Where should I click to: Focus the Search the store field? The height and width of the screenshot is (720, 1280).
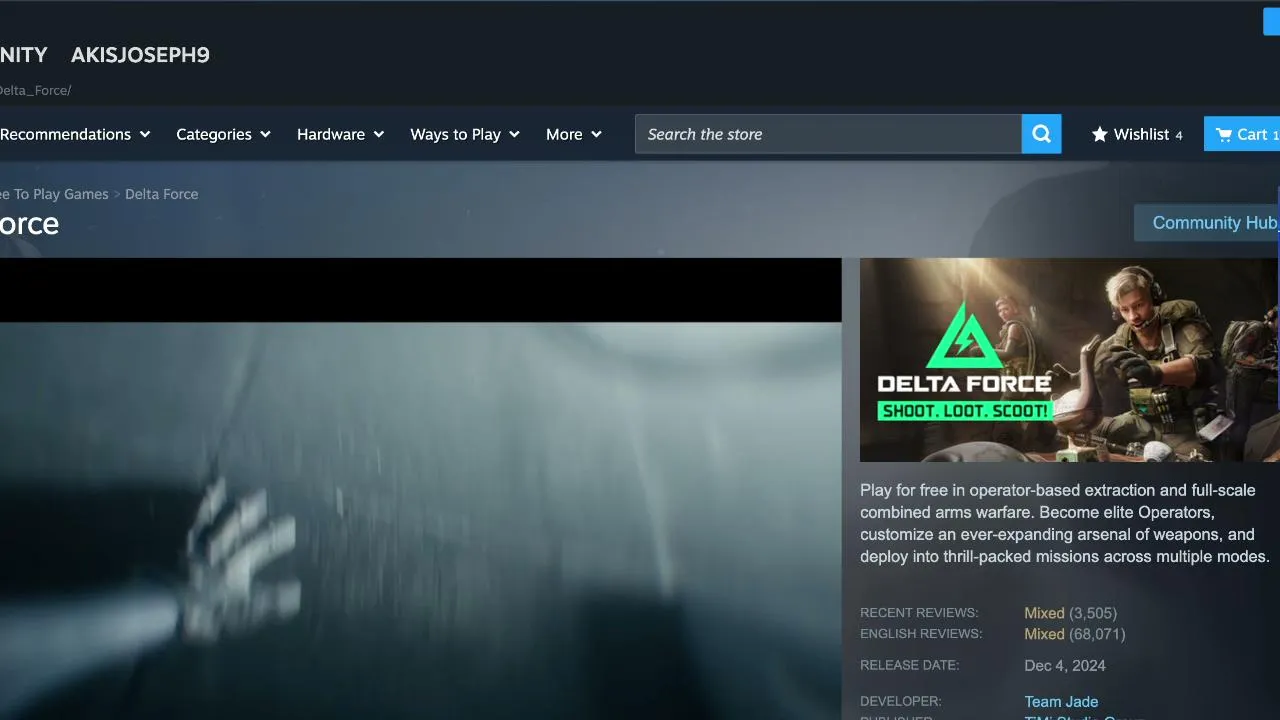[828, 134]
